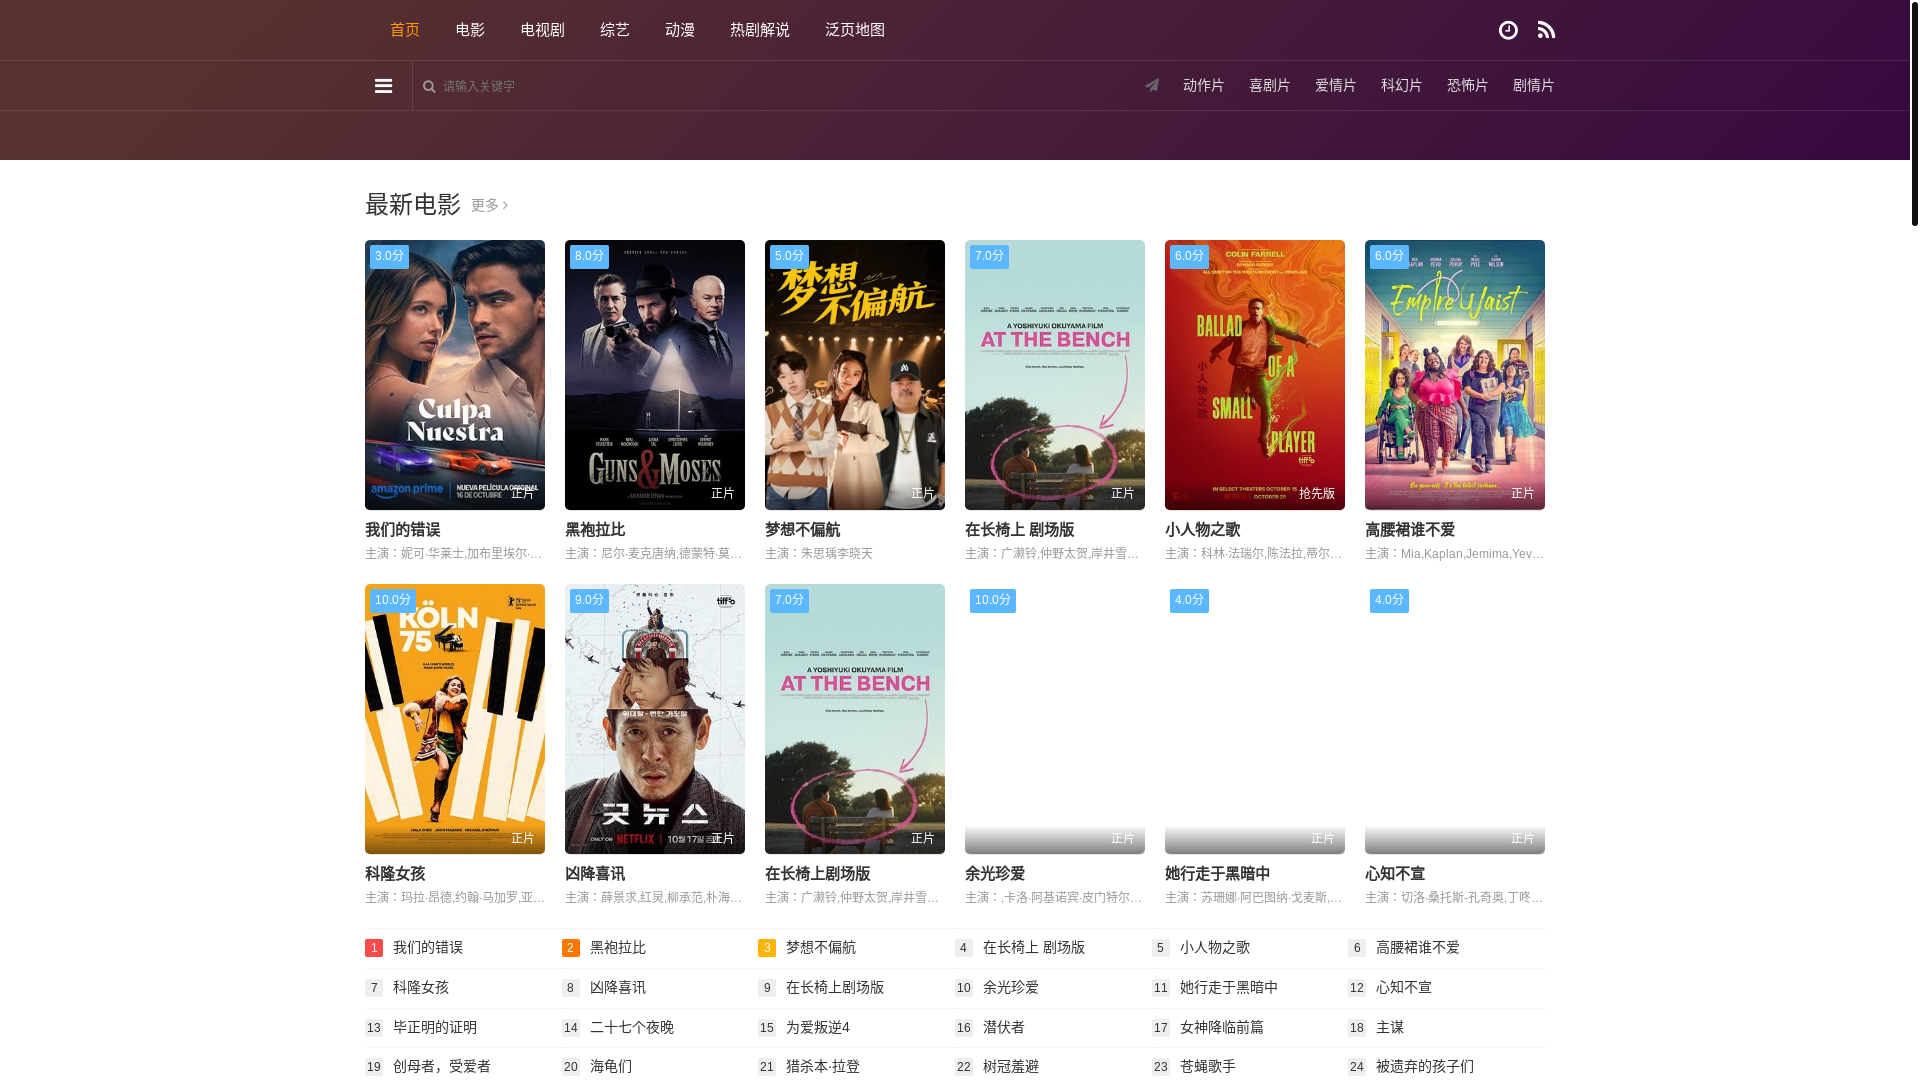
Task: Open ranked item 21 猎杀本·拉登
Action: click(823, 1067)
